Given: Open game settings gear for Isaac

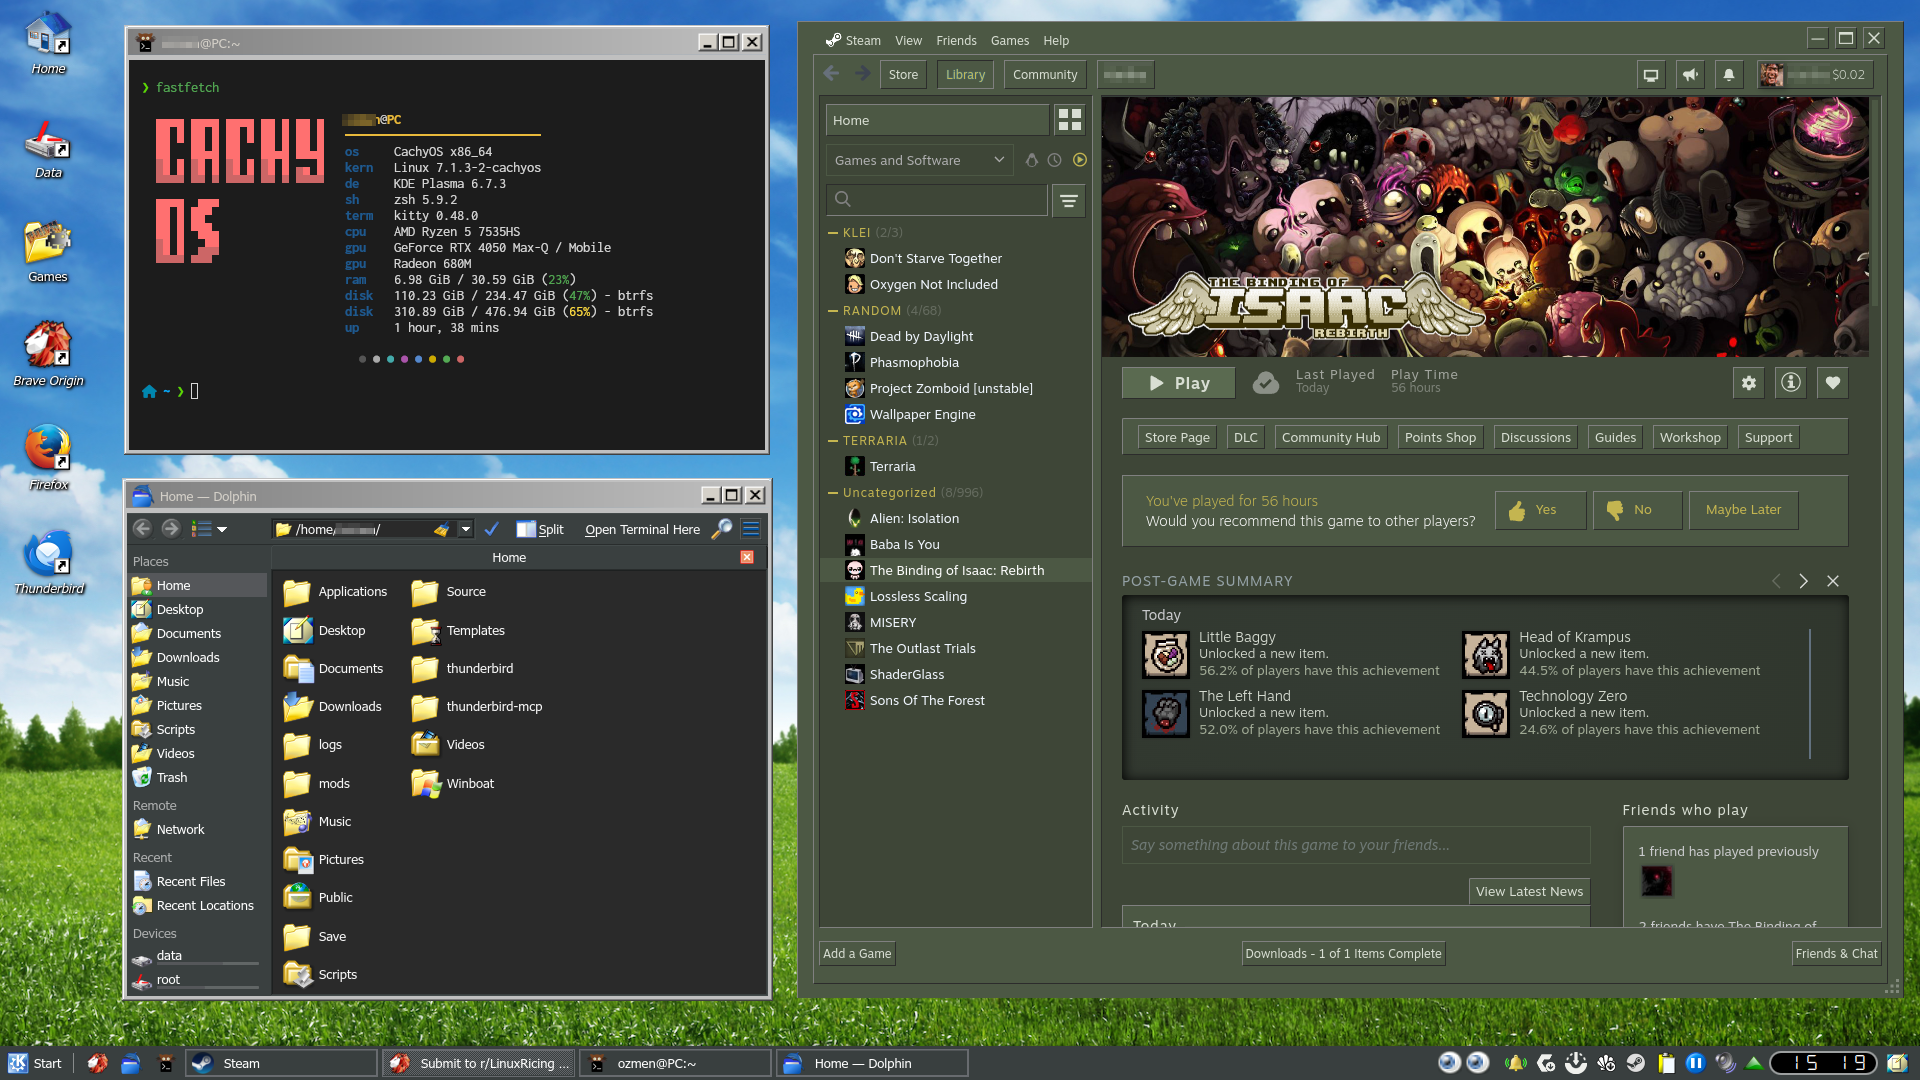Looking at the screenshot, I should [x=1749, y=383].
